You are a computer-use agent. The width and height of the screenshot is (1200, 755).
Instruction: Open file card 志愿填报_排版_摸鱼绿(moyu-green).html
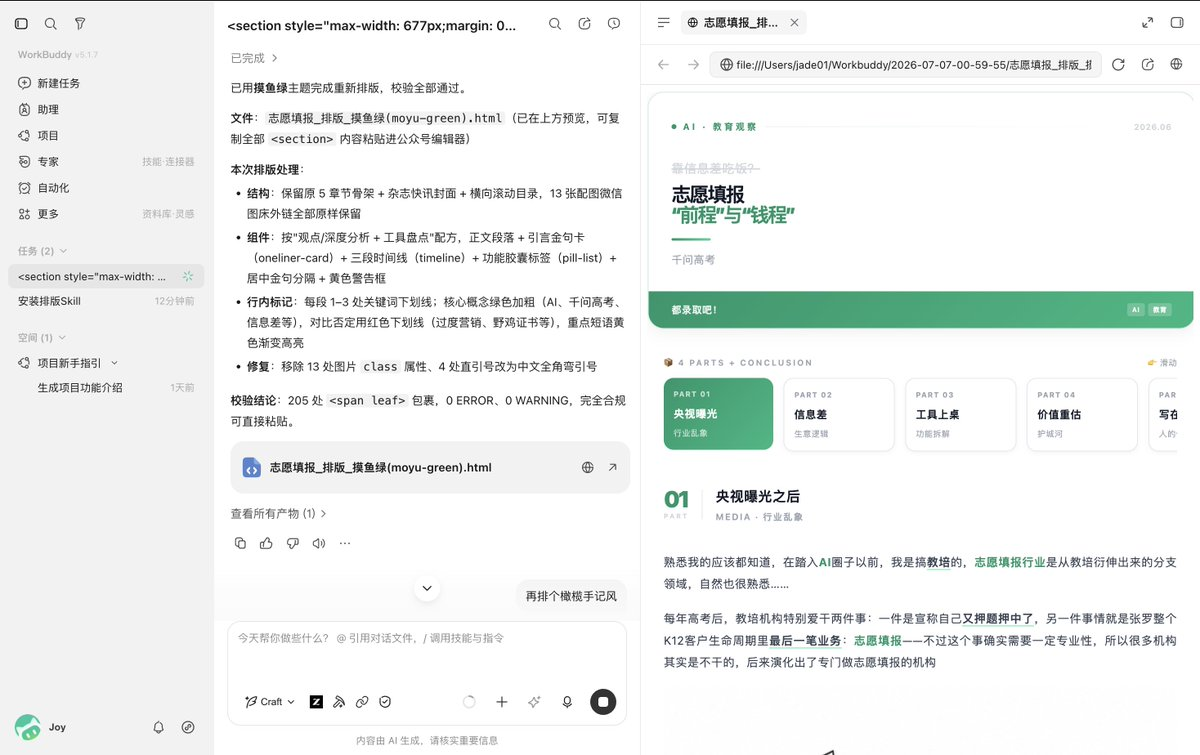click(430, 467)
